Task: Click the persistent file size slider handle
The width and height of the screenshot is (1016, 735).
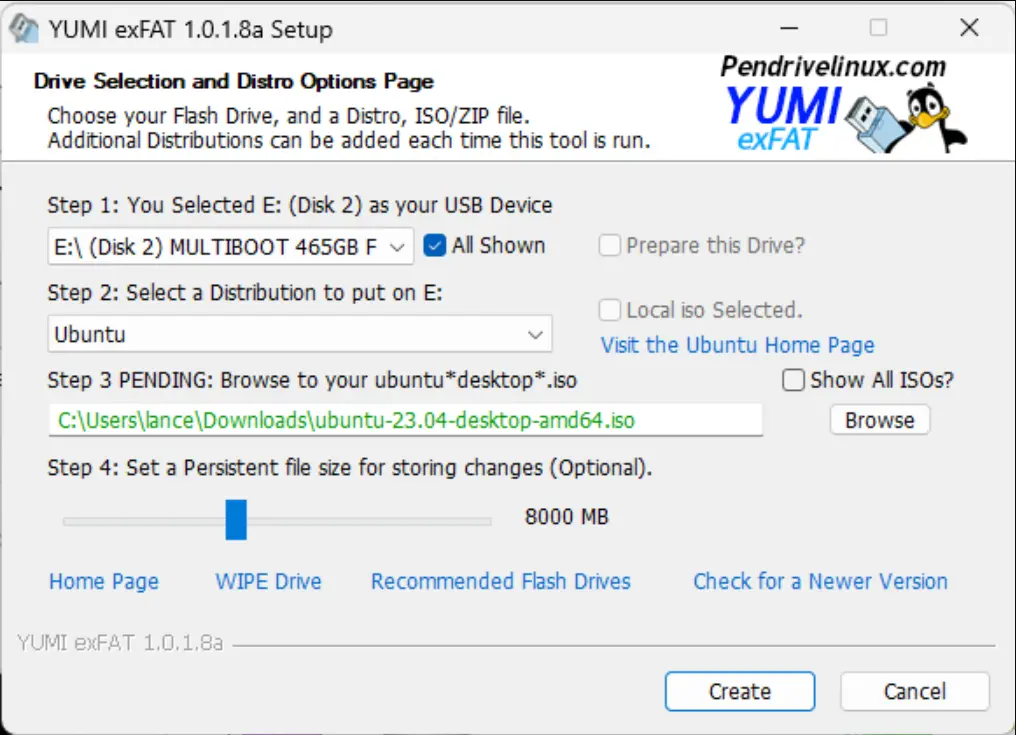Action: point(236,520)
